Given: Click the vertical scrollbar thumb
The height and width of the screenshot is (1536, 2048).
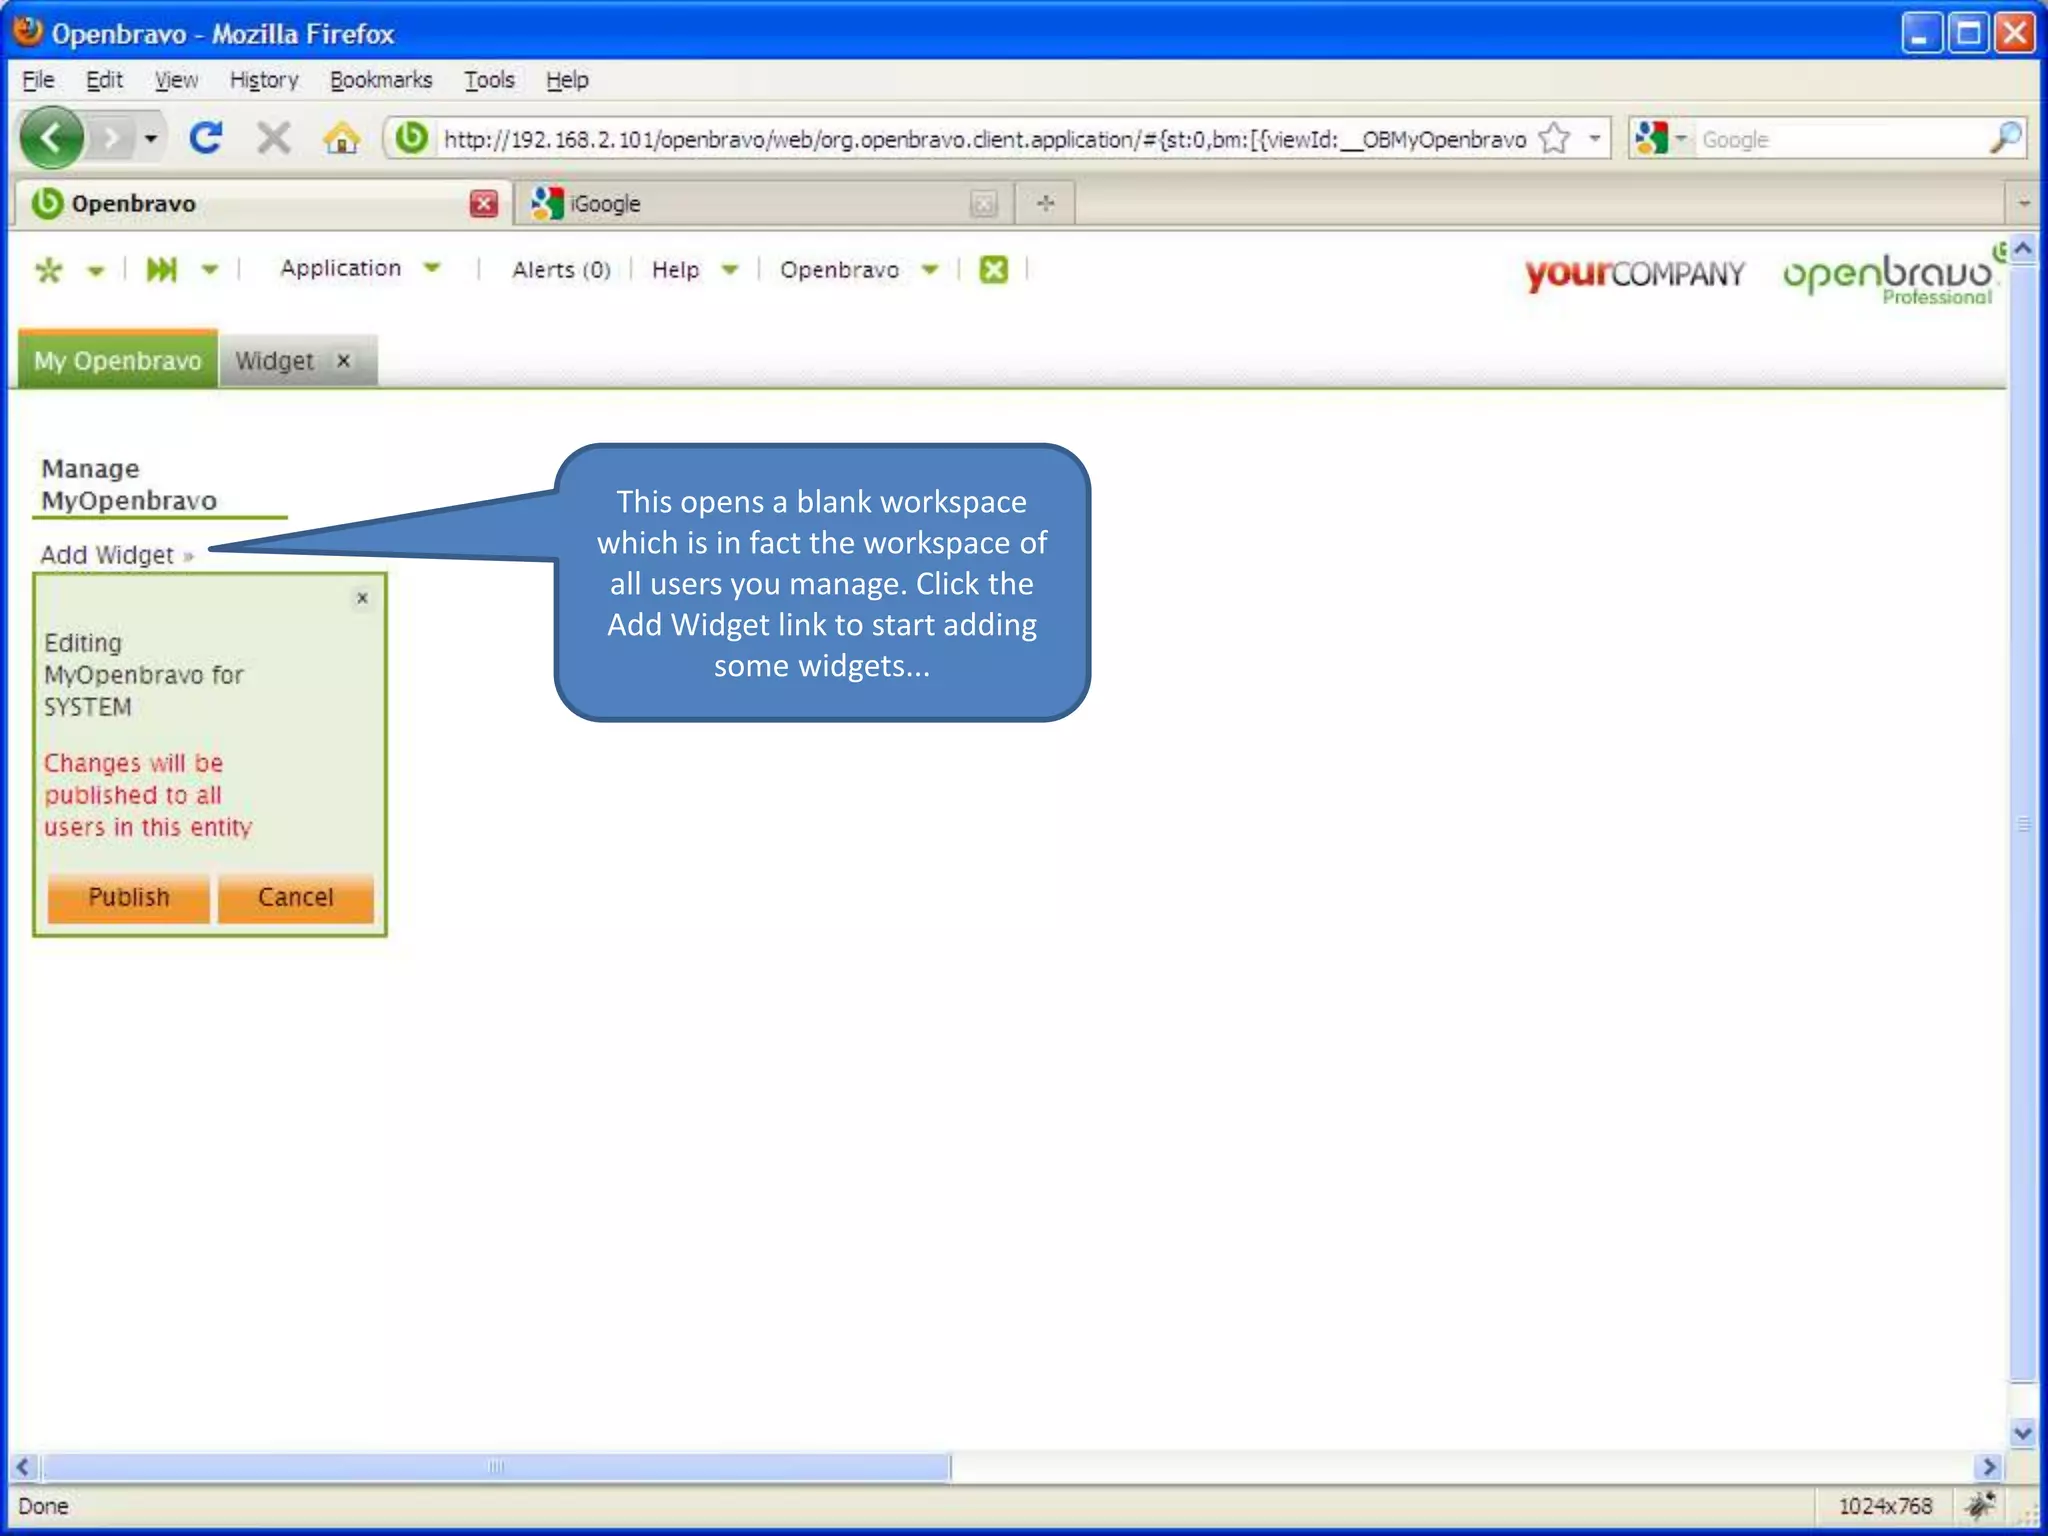Looking at the screenshot, I should pos(2023,824).
